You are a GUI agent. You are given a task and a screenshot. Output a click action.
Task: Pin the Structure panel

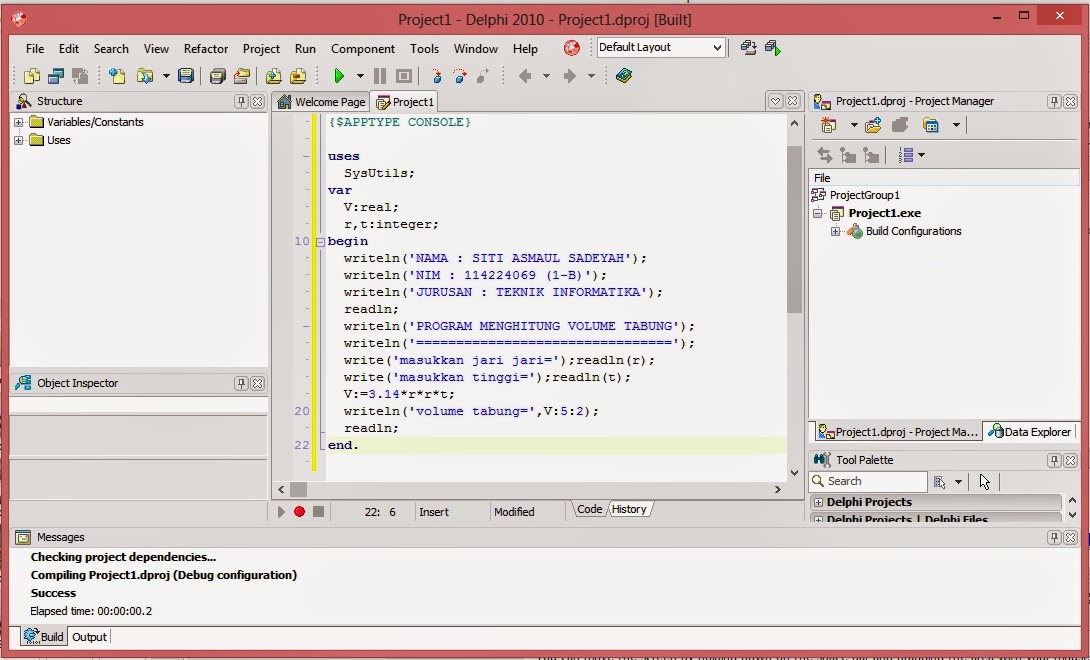click(241, 102)
